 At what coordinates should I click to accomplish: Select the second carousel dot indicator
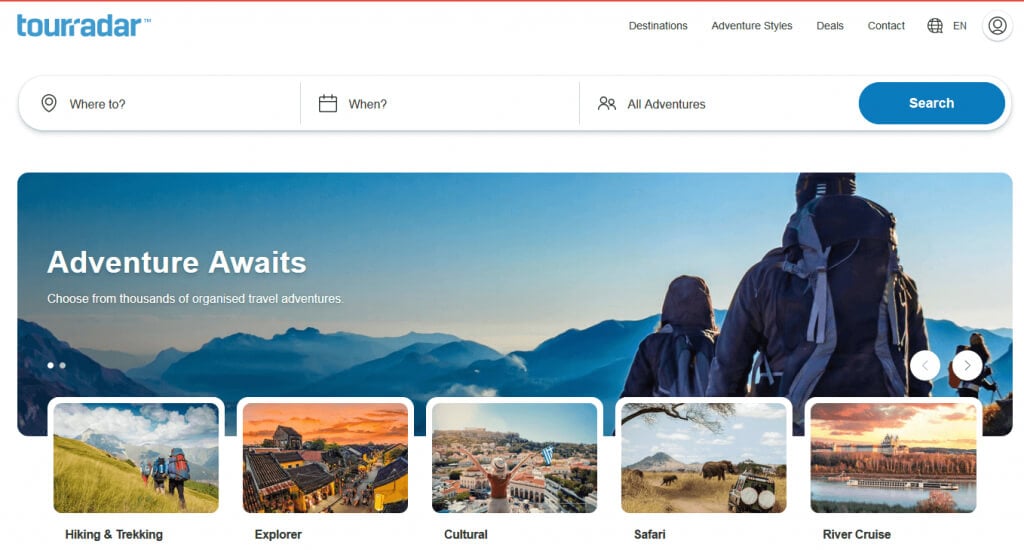(x=63, y=365)
